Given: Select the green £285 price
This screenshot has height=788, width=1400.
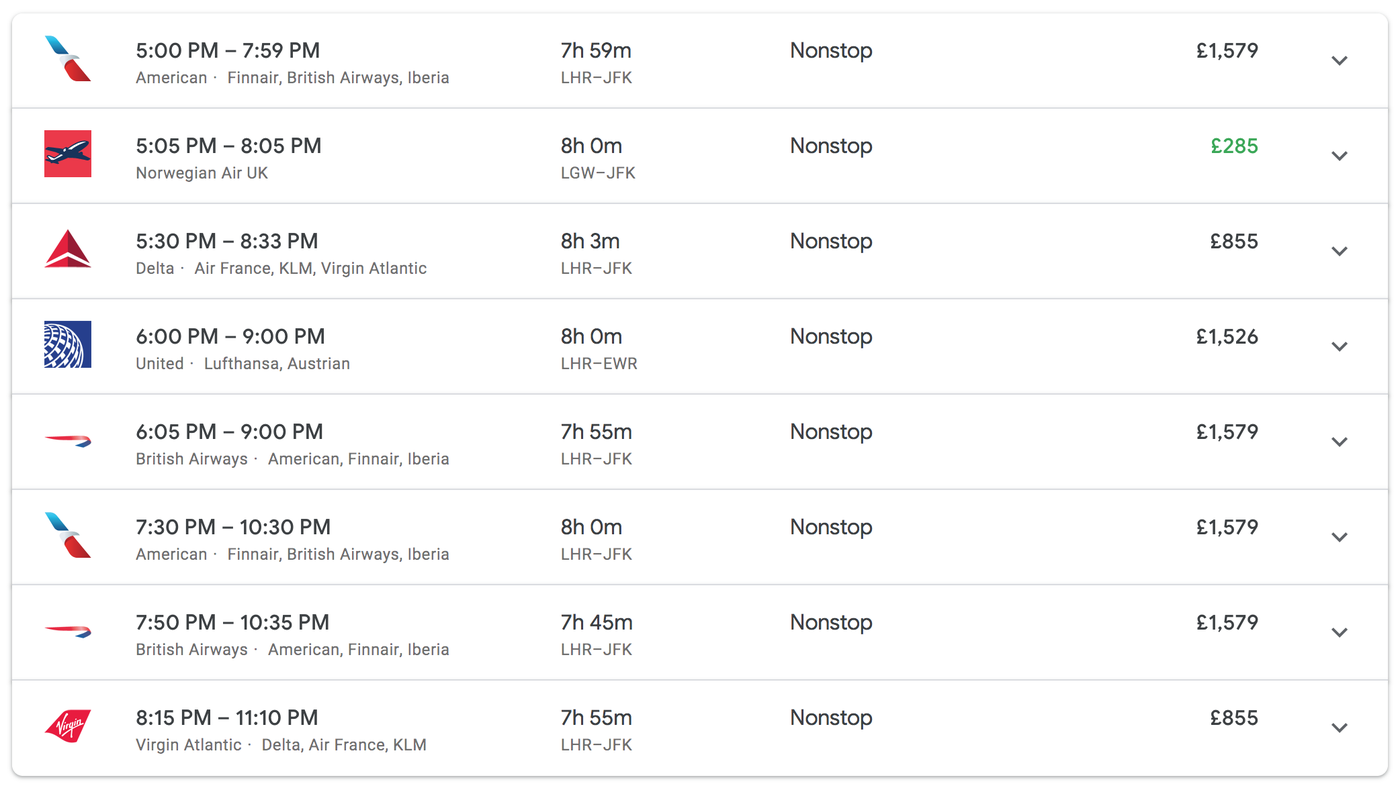Looking at the screenshot, I should click(1234, 146).
